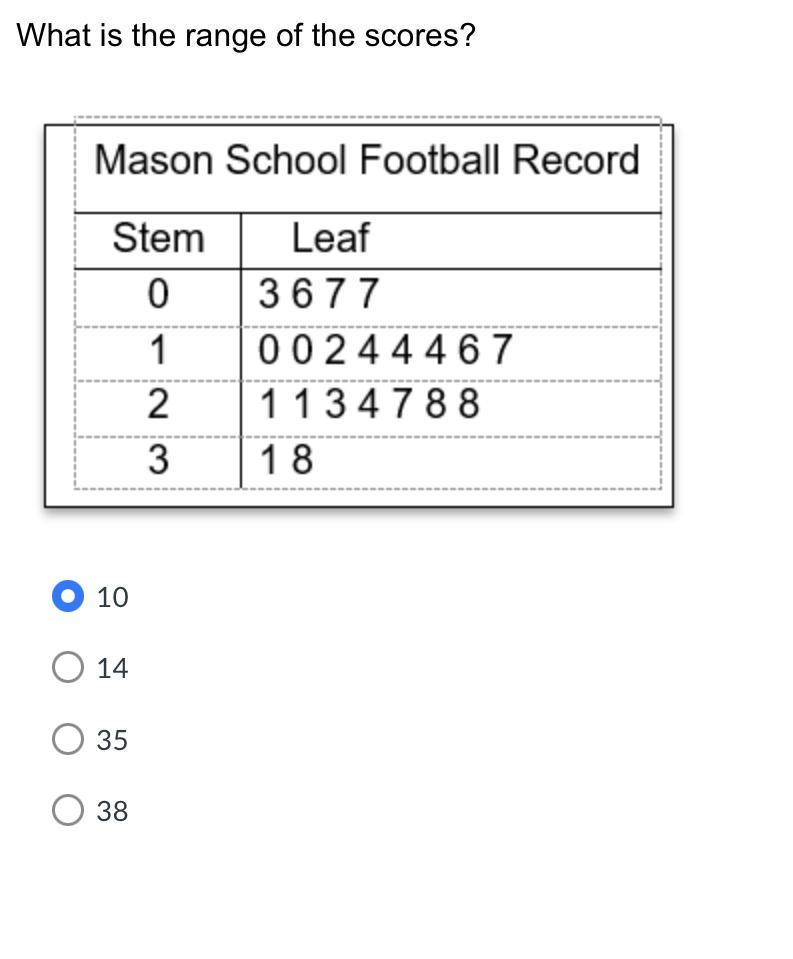Click the Mason School Football Record title
Viewport: 793px width, 959px height.
(366, 160)
